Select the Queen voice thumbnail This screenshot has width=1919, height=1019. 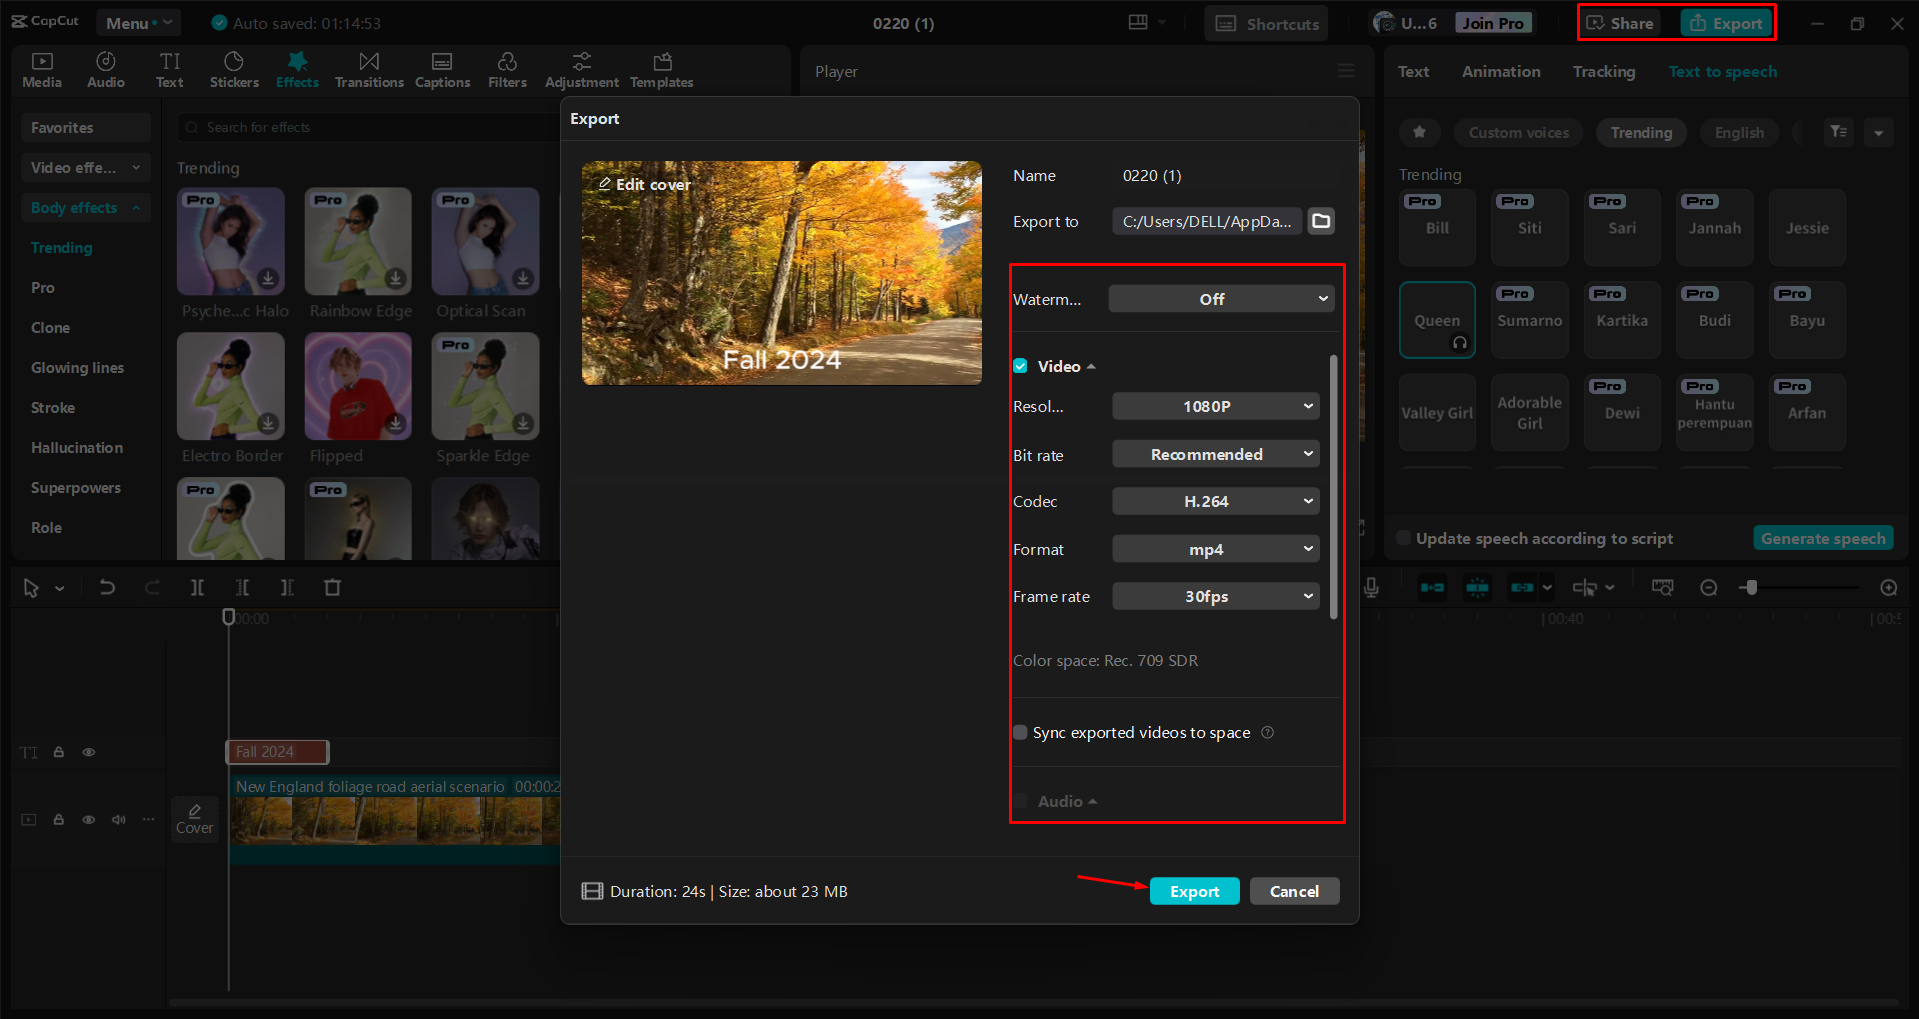(1437, 319)
